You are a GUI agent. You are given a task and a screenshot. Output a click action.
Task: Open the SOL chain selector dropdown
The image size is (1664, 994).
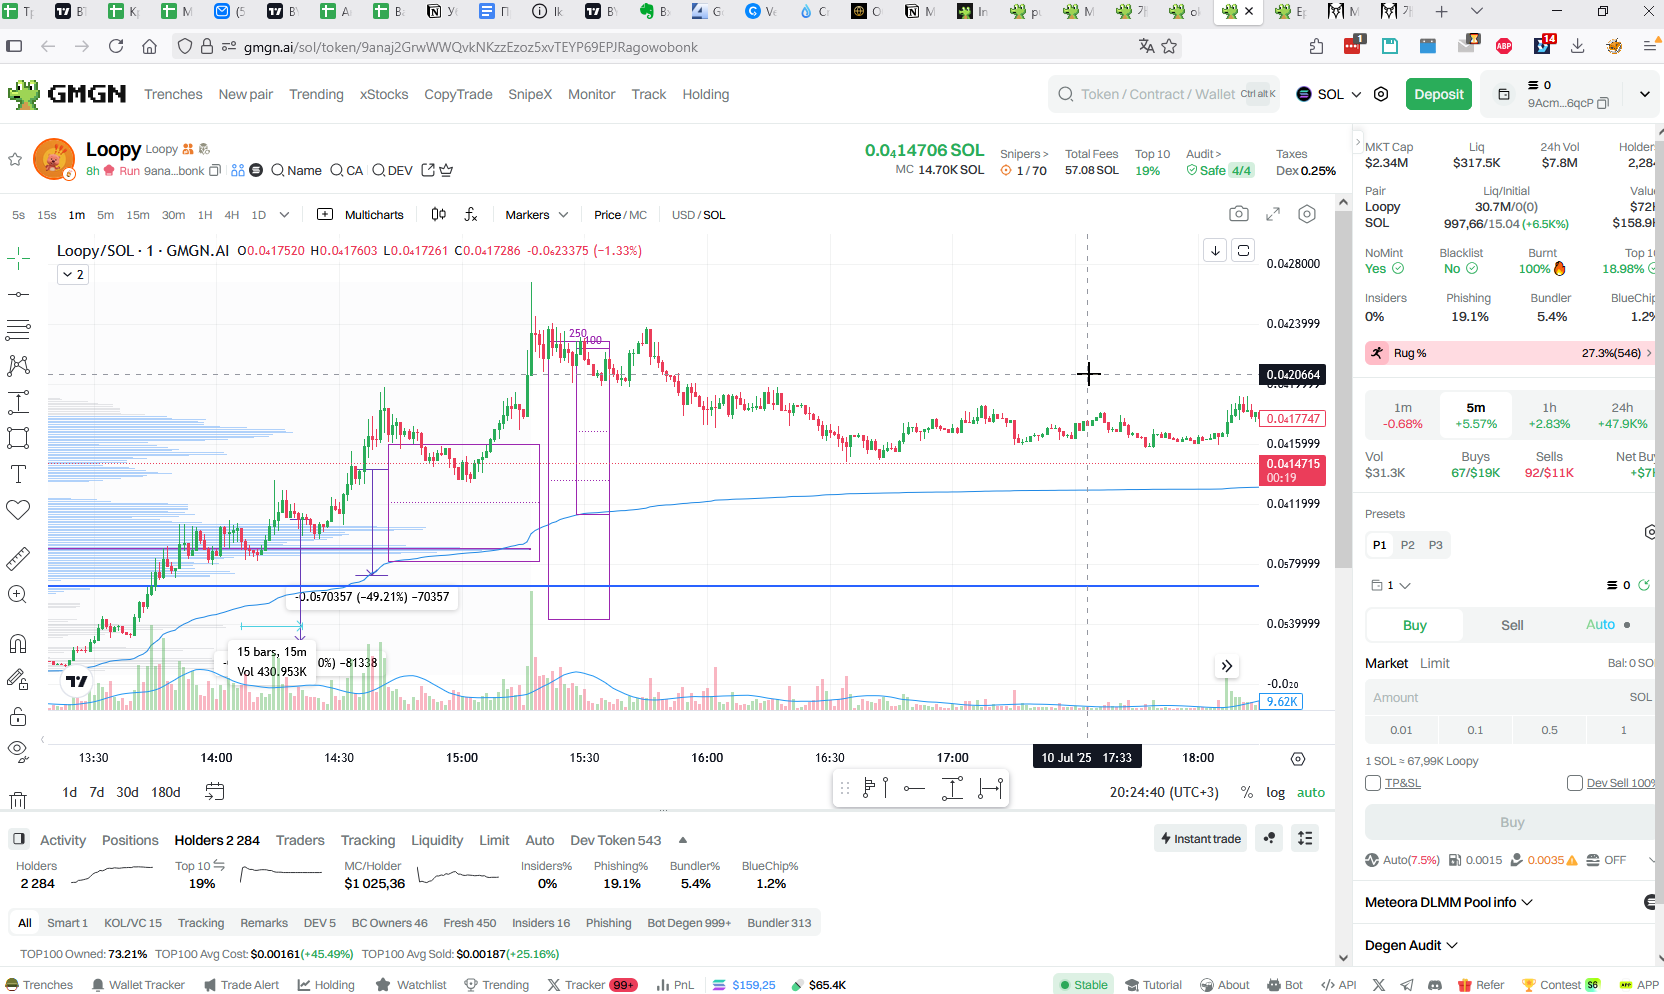tap(1329, 94)
